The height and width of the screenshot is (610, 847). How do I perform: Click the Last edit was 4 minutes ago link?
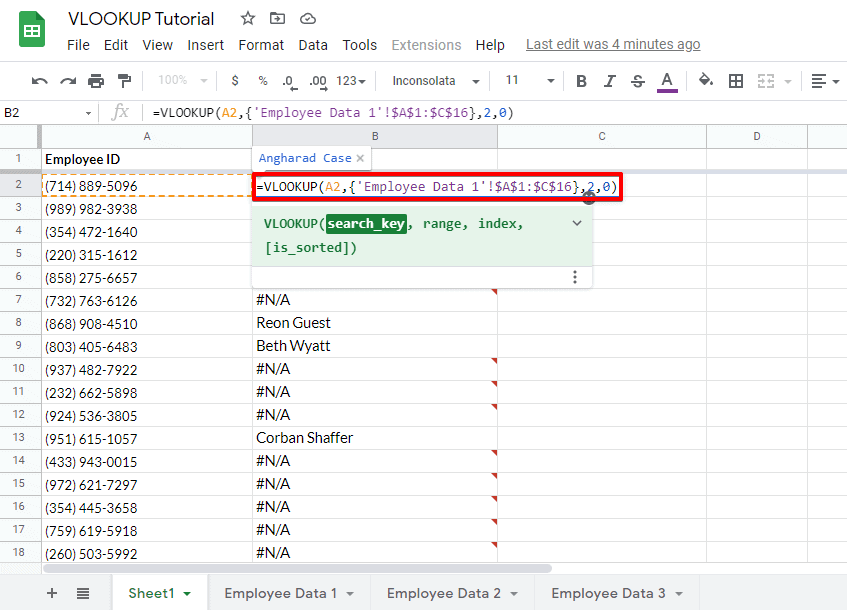click(x=613, y=45)
